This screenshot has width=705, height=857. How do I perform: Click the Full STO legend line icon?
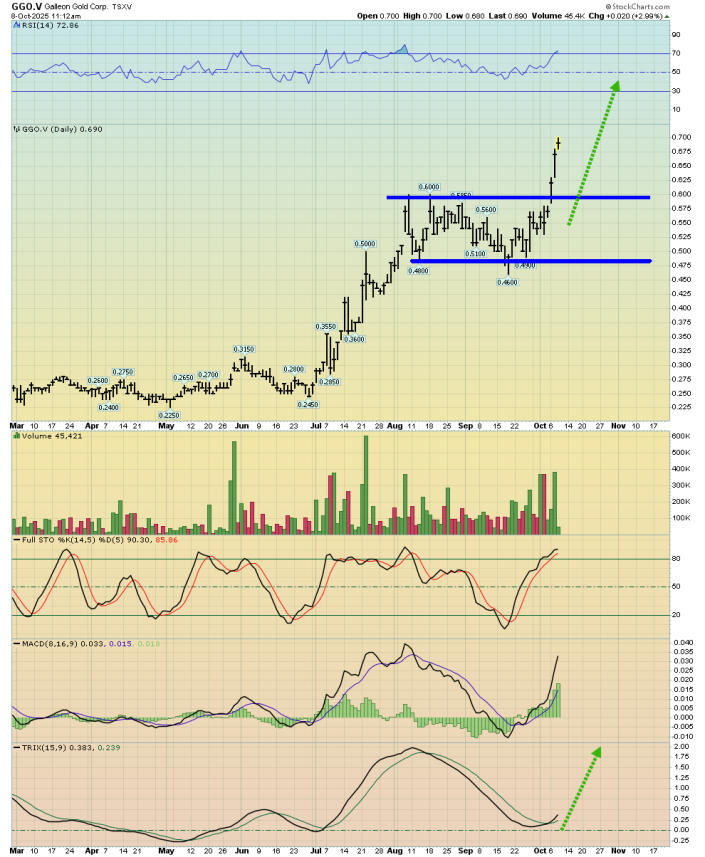click(x=16, y=540)
